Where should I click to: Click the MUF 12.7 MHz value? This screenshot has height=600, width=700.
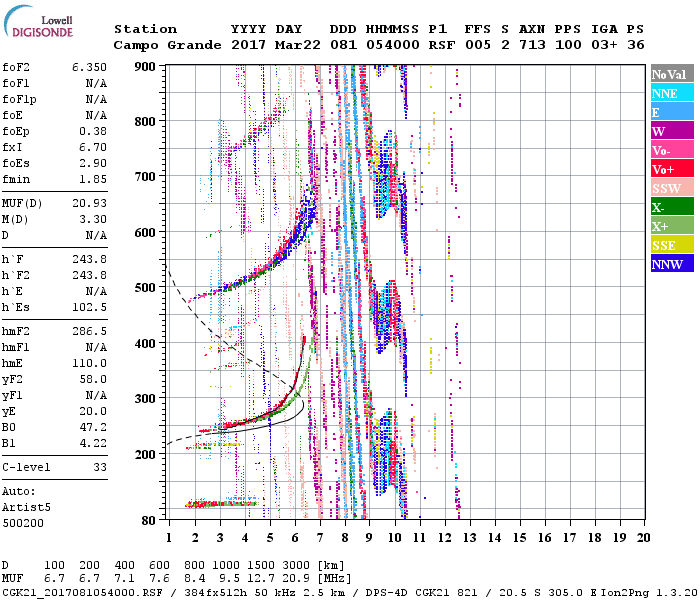pyautogui.click(x=261, y=579)
